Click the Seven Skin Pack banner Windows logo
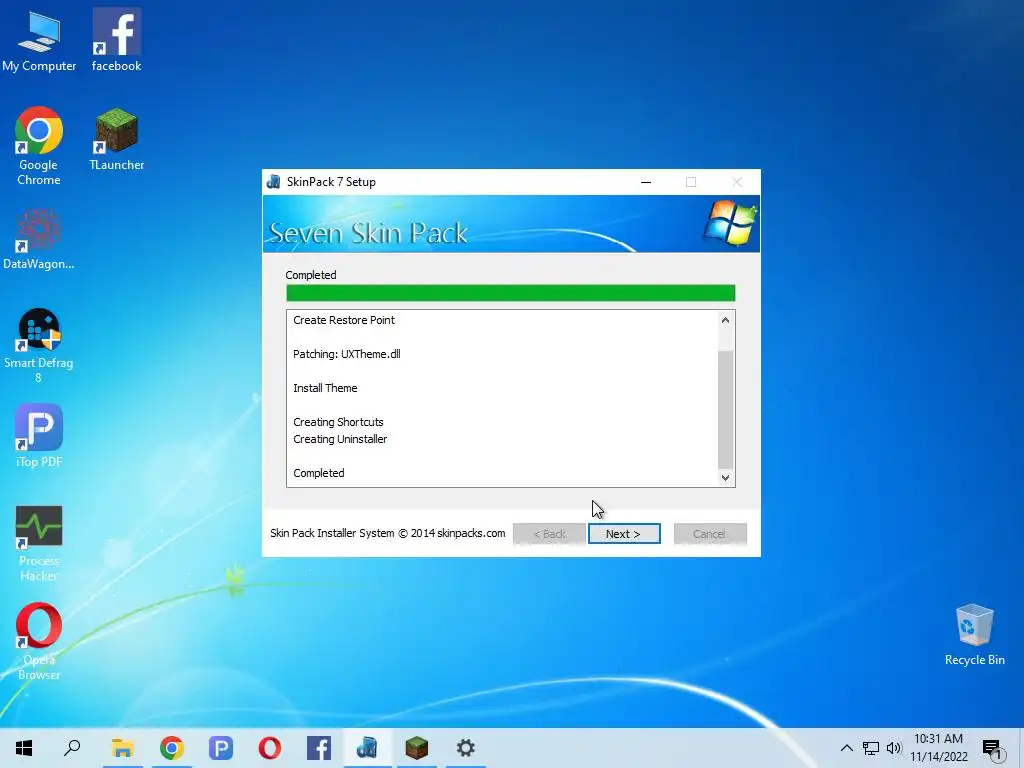 (x=729, y=223)
